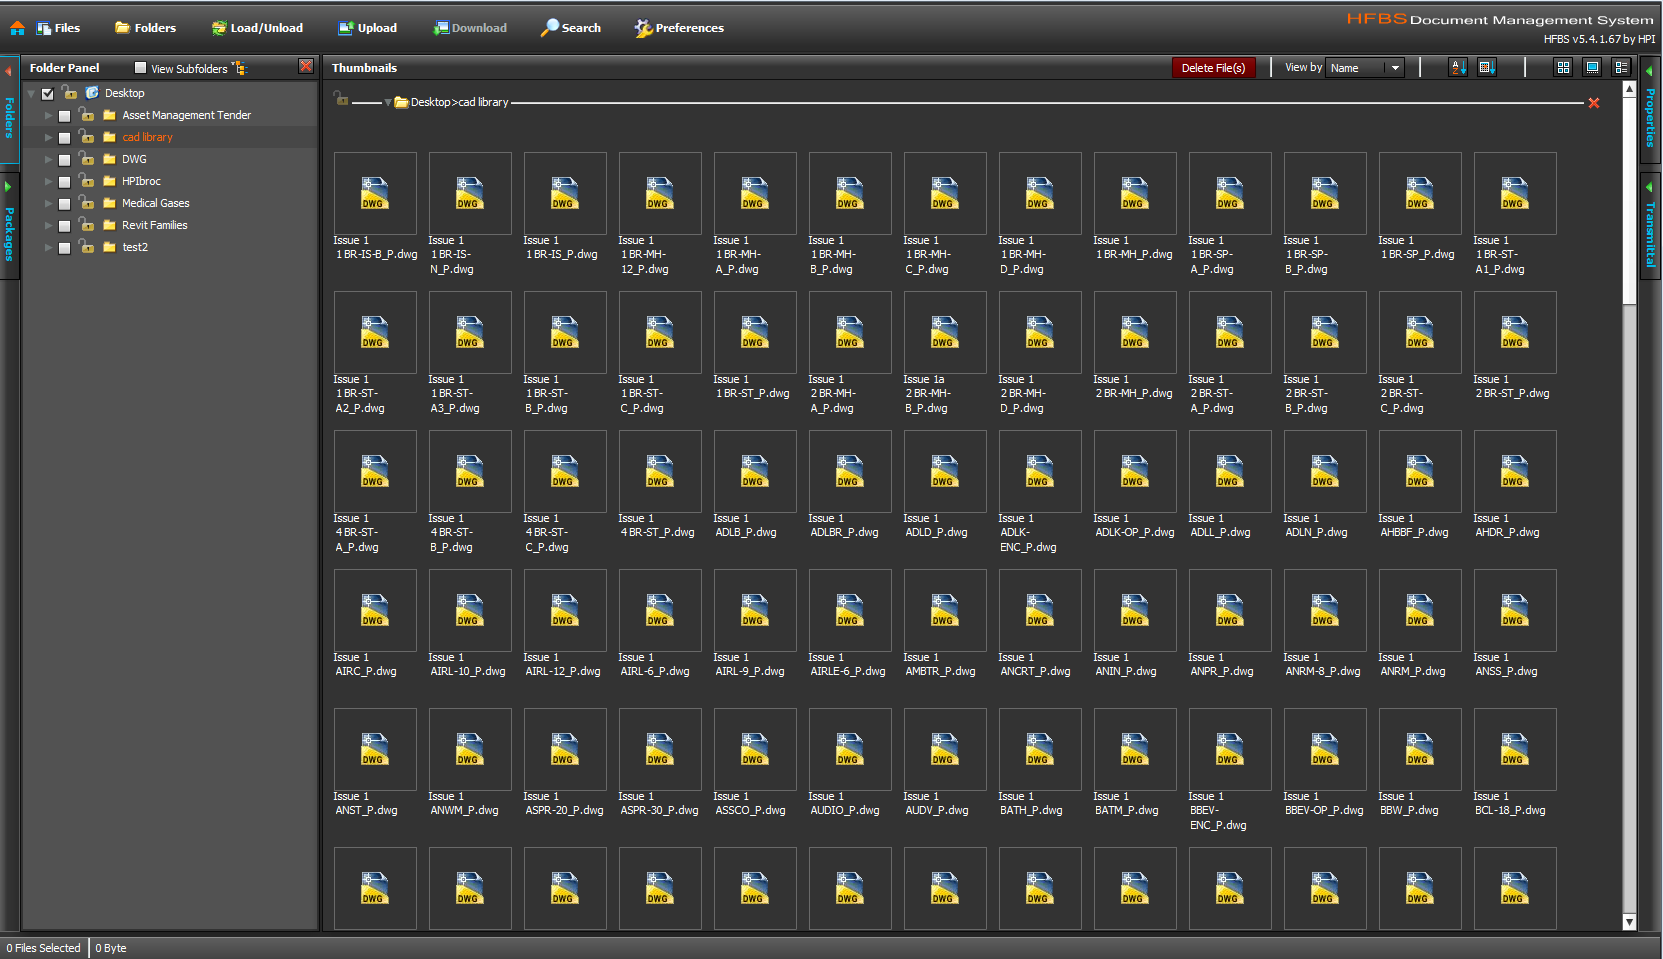Select the BCL-18_P.dwg DWG icon
1663x959 pixels.
tap(1515, 749)
